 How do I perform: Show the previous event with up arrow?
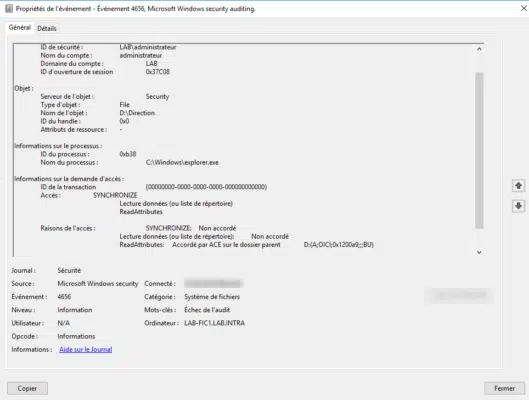tap(519, 186)
